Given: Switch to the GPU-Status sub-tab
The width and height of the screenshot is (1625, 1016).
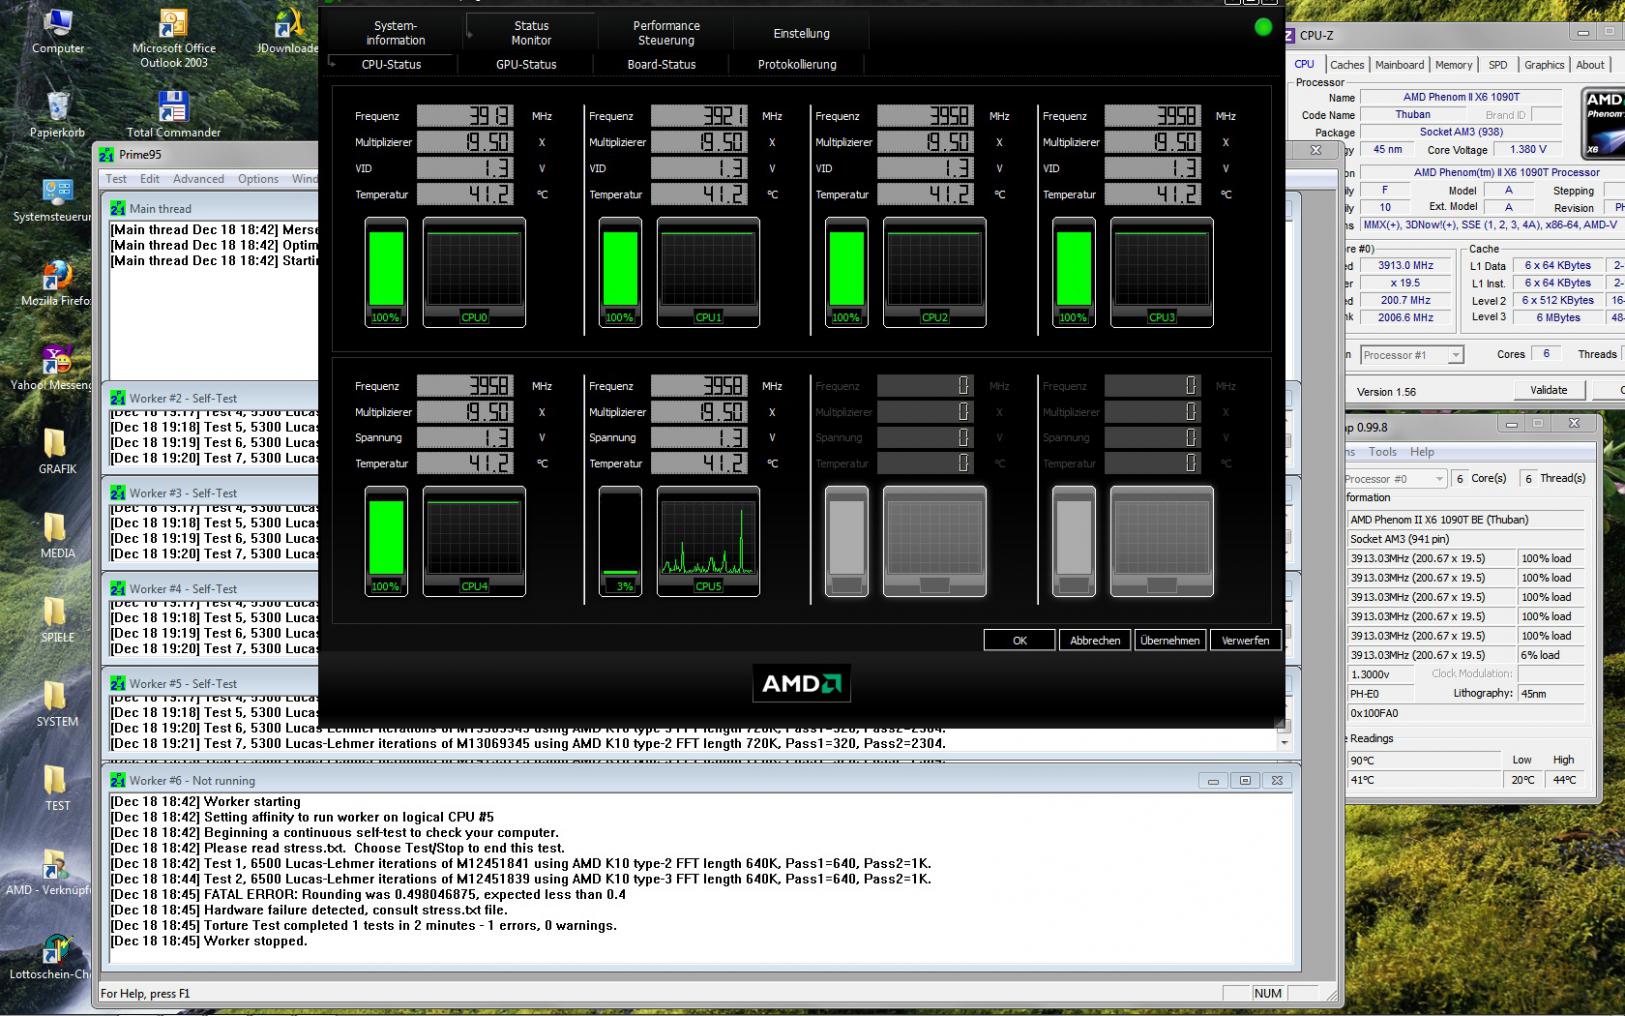Looking at the screenshot, I should coord(526,64).
